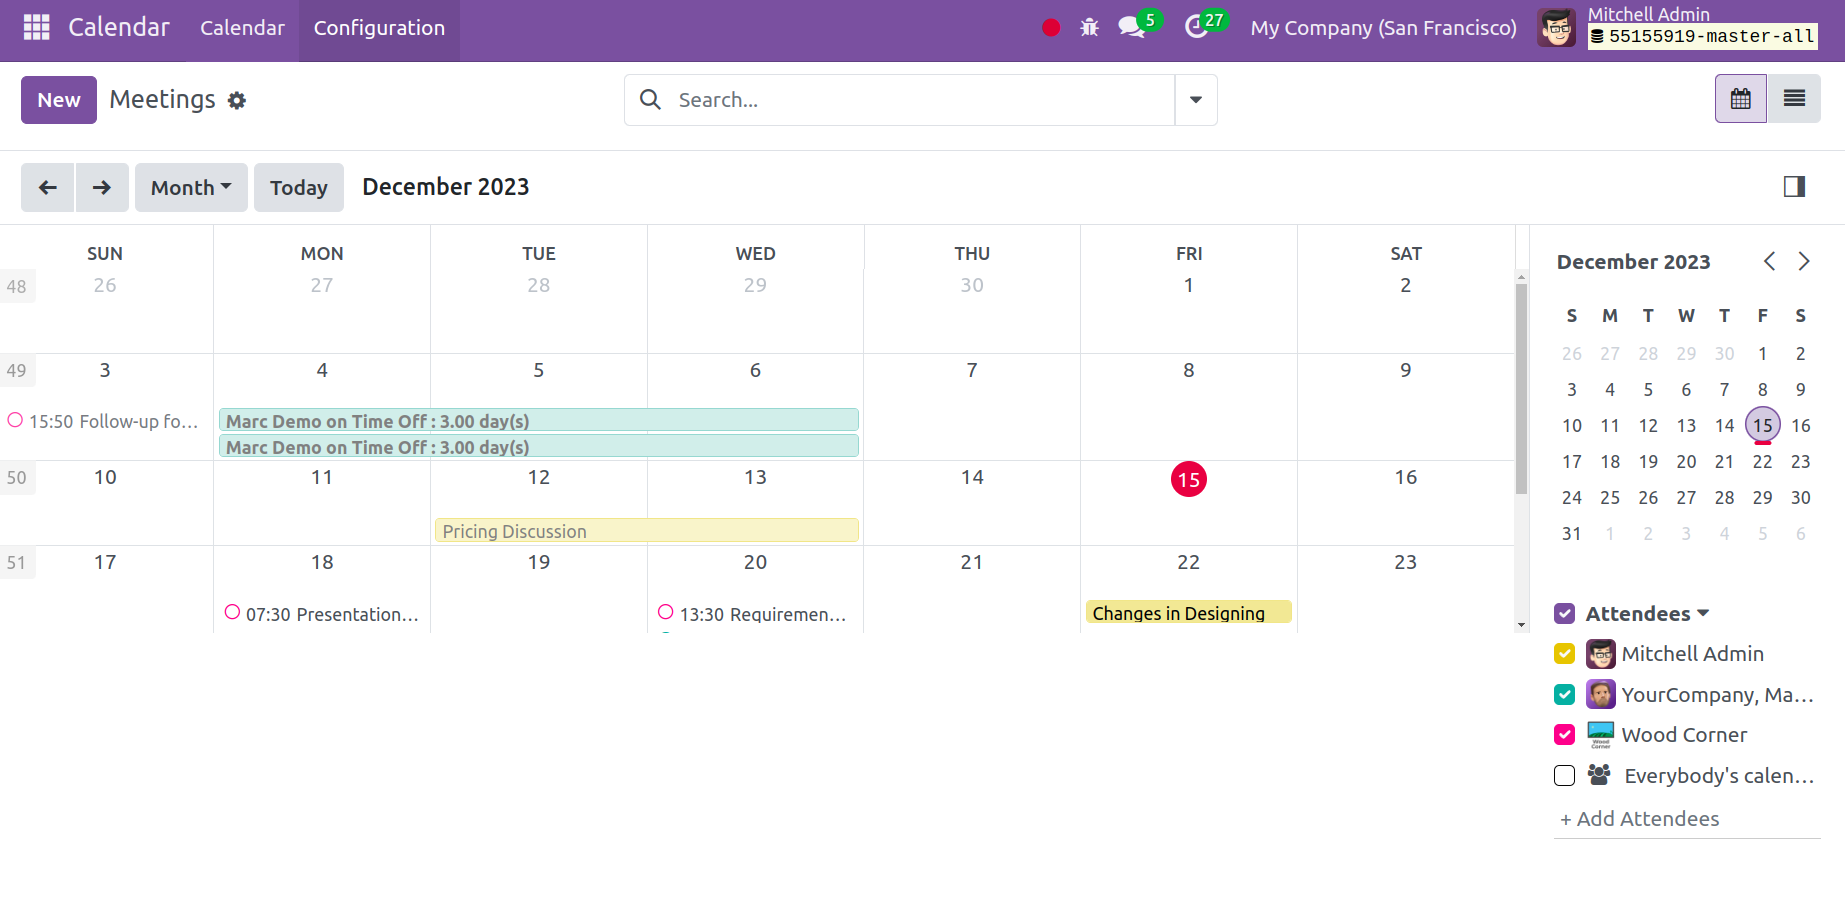Click next month chevron in mini calendar
This screenshot has height=911, width=1845.
coord(1804,262)
